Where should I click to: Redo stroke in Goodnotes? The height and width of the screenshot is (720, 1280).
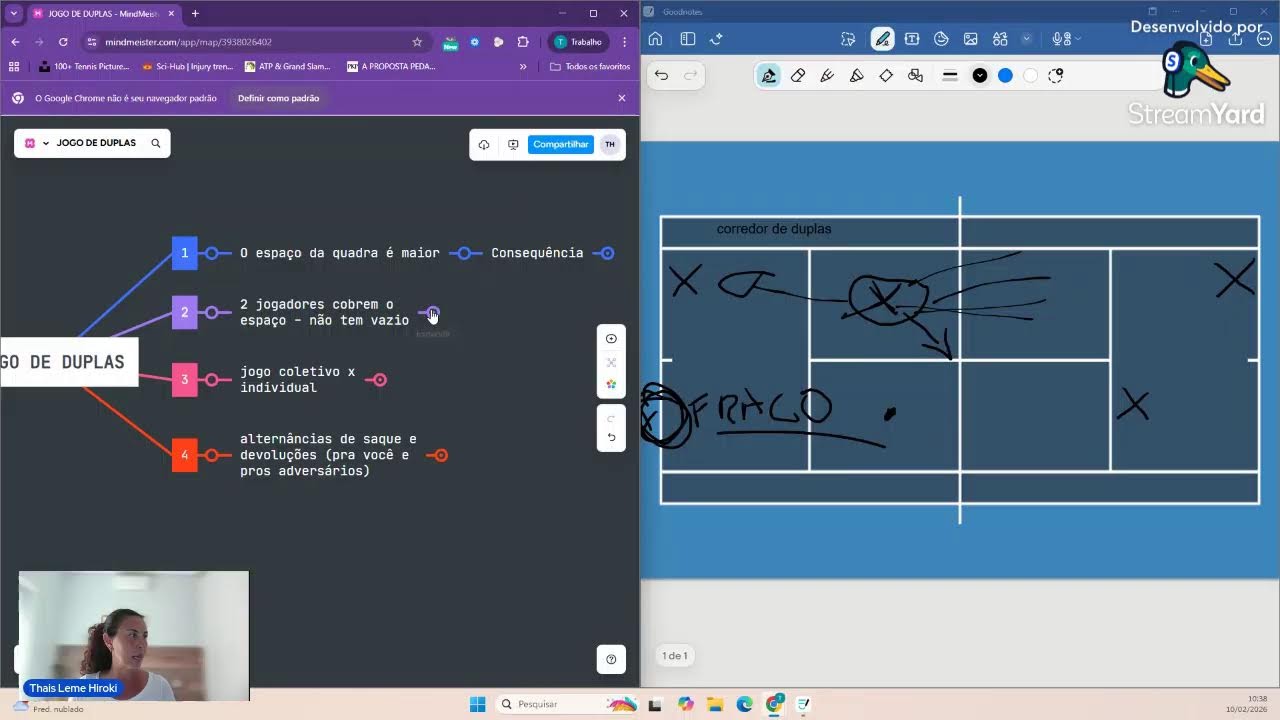[x=690, y=75]
